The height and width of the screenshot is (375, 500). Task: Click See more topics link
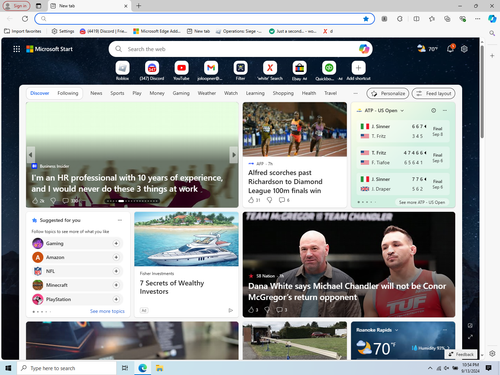pos(107,311)
